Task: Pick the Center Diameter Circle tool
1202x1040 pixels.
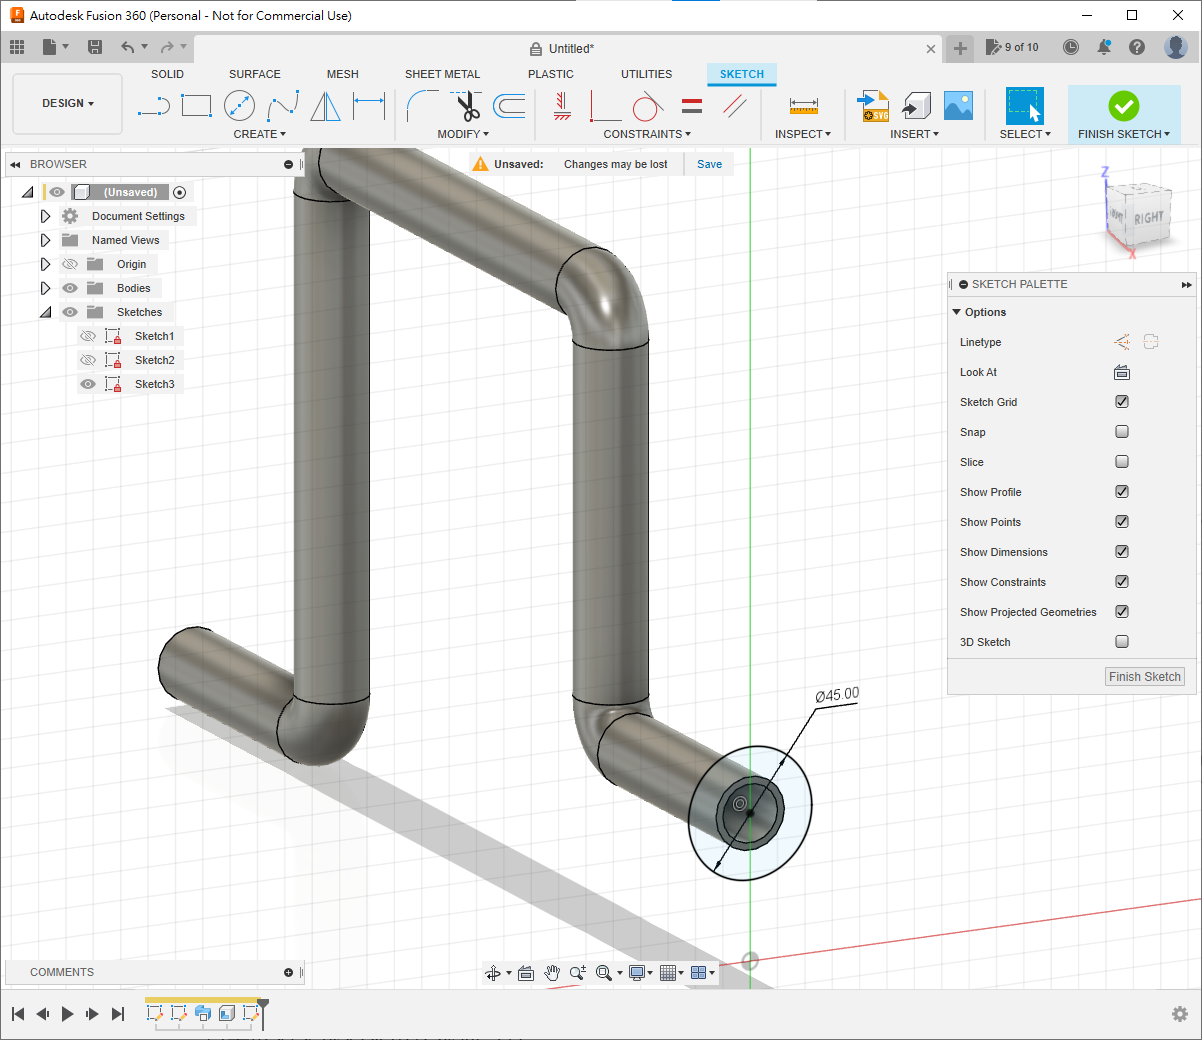Action: coord(239,106)
